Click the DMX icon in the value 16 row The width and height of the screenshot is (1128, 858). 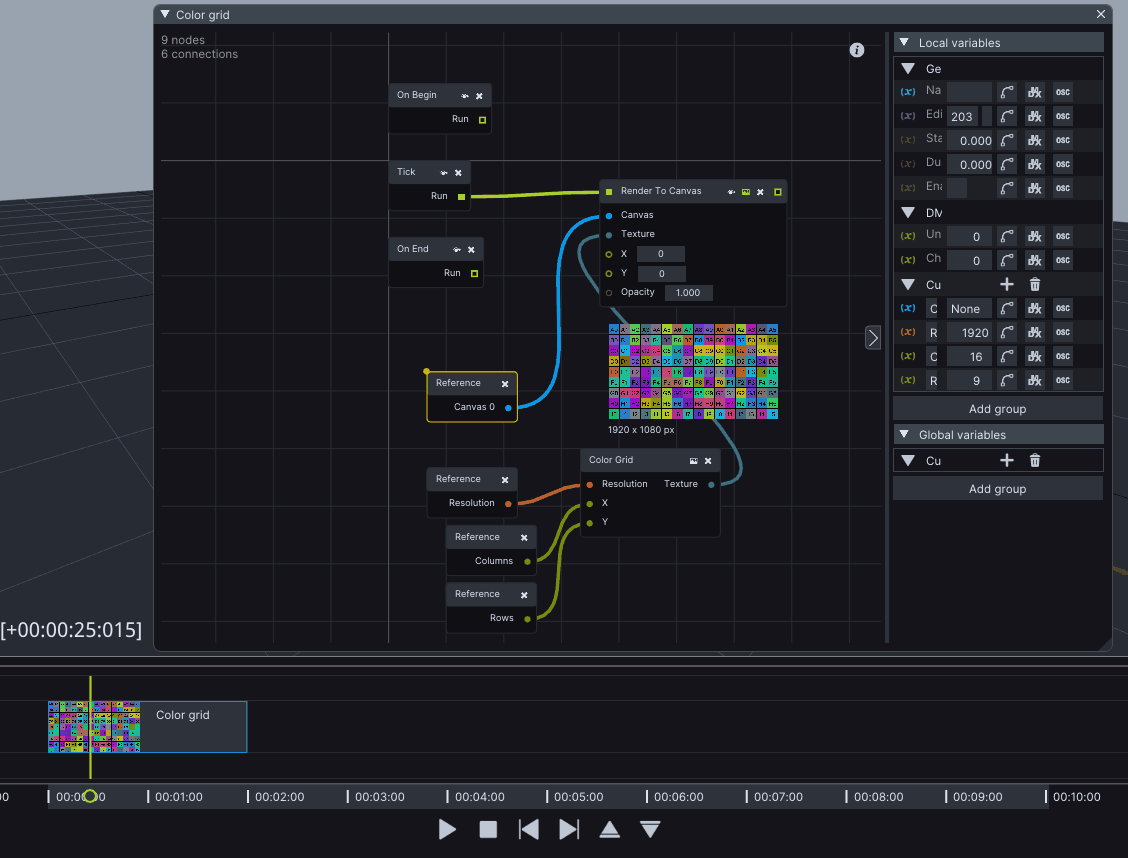tap(1035, 357)
